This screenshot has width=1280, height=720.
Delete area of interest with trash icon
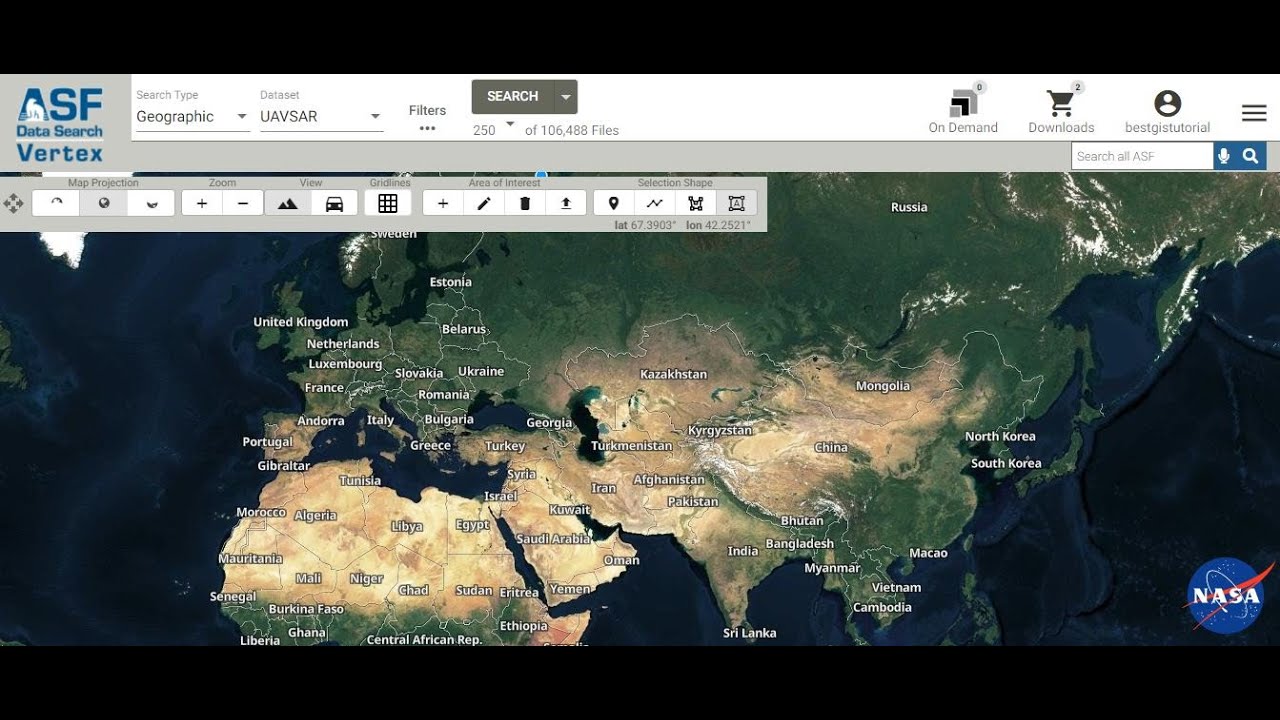(x=525, y=203)
